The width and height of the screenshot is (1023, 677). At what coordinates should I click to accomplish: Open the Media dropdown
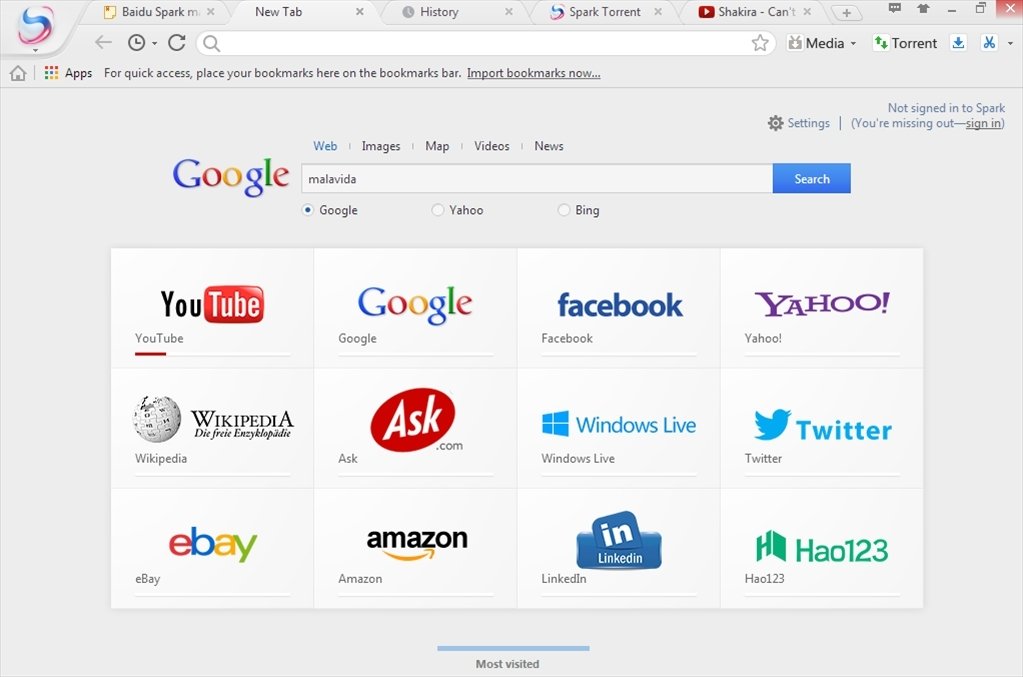click(821, 43)
